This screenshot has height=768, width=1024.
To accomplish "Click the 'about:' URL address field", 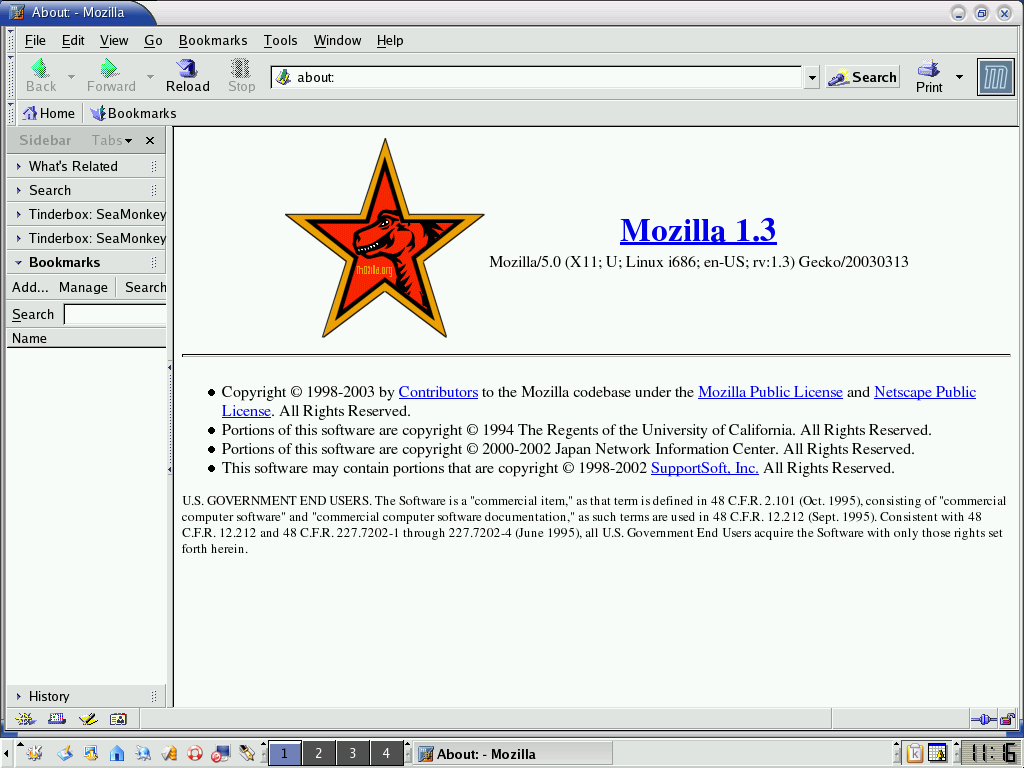I will [537, 78].
